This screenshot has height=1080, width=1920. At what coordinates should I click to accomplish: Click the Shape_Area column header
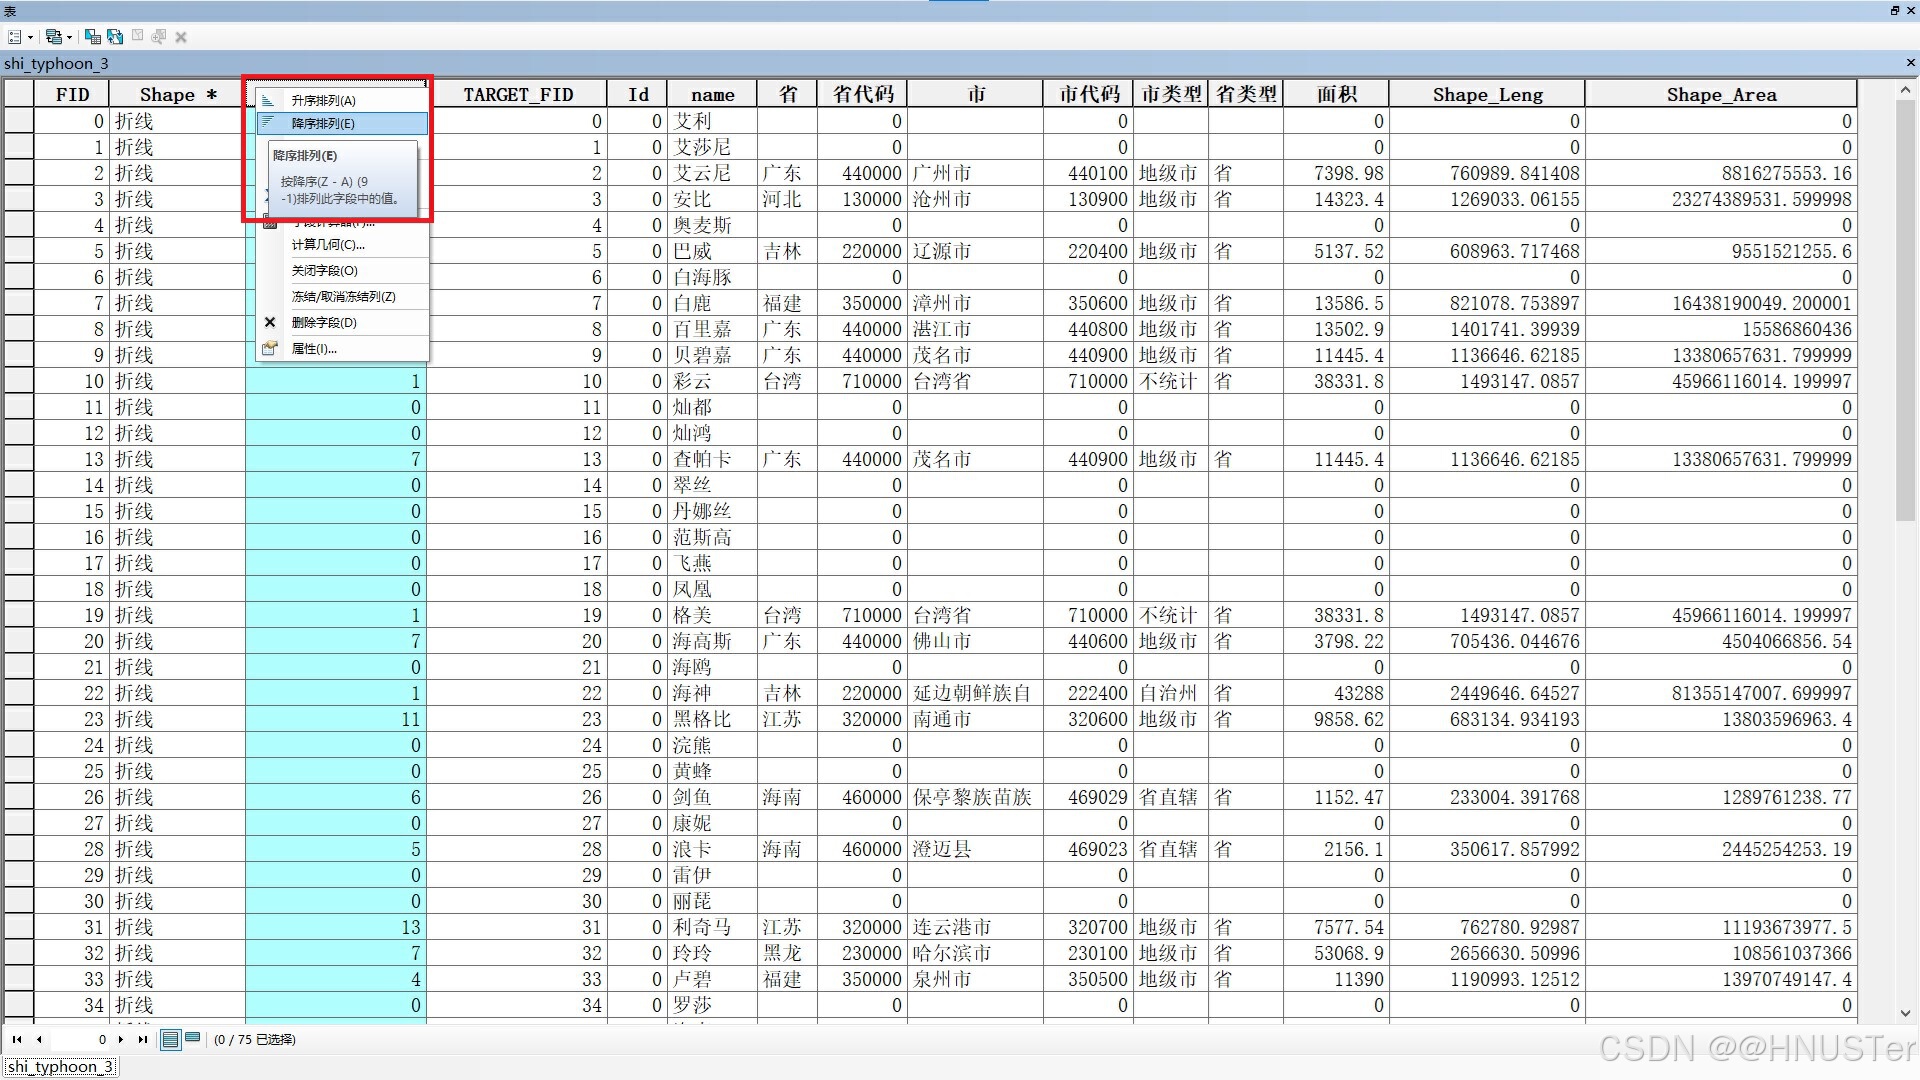click(1721, 94)
